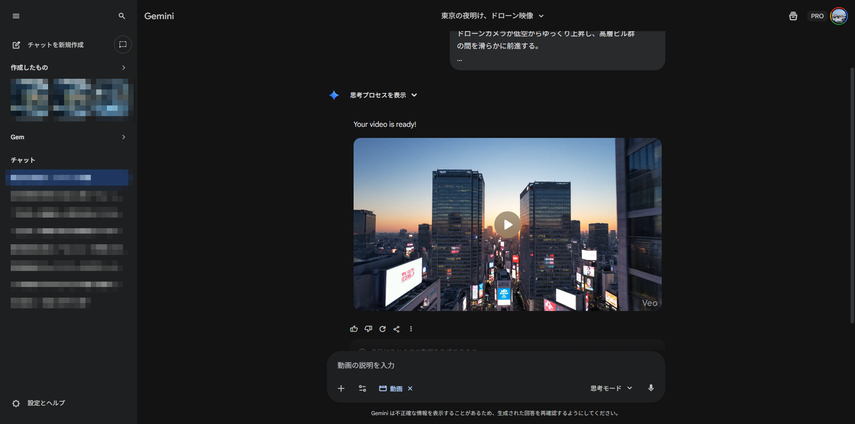Expand the 作成したもの section chevron
Viewport: 855px width, 424px height.
[x=123, y=68]
